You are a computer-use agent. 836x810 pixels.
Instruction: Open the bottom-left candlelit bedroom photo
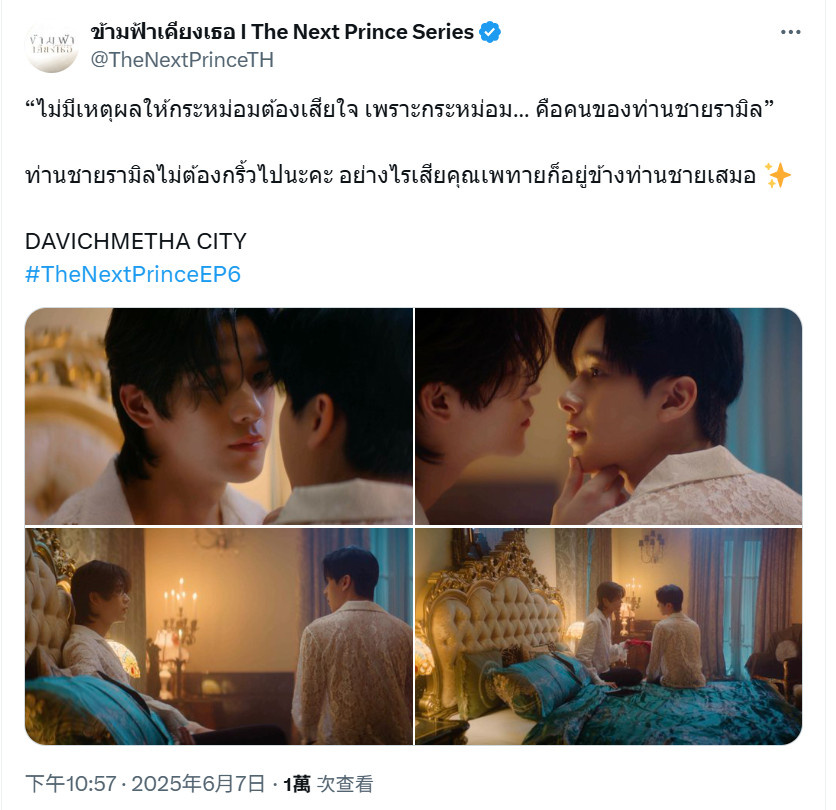click(219, 636)
